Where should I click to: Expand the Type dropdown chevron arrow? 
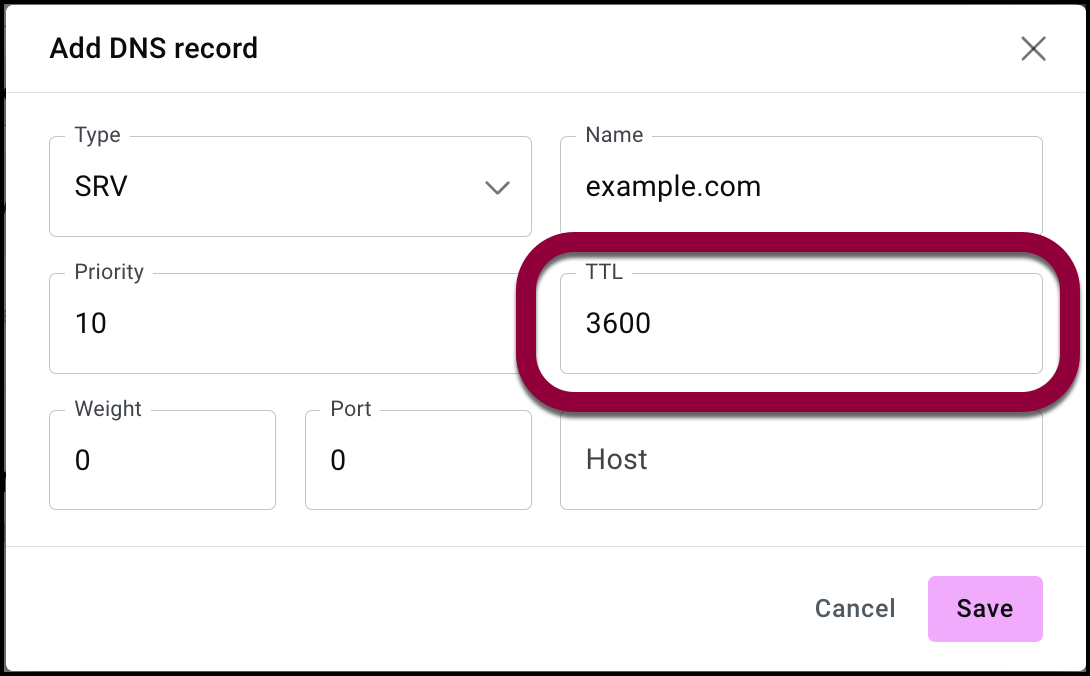[x=497, y=187]
